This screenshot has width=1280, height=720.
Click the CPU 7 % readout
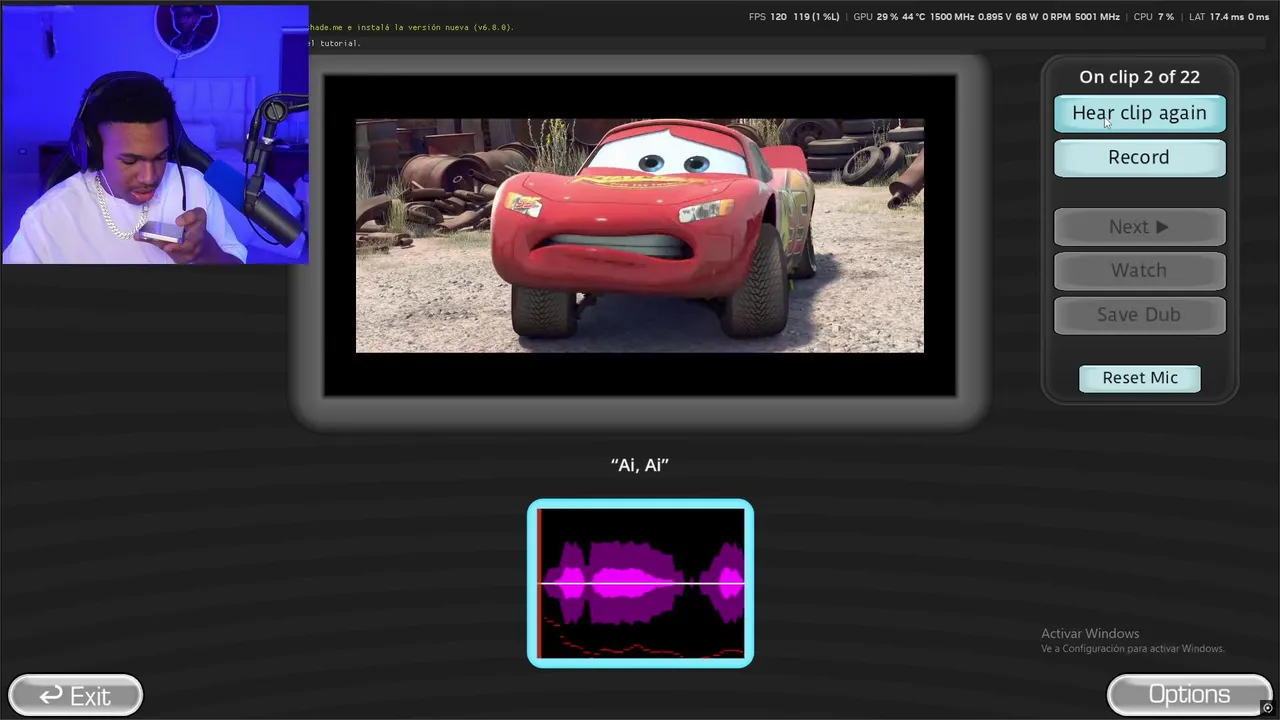[1154, 17]
